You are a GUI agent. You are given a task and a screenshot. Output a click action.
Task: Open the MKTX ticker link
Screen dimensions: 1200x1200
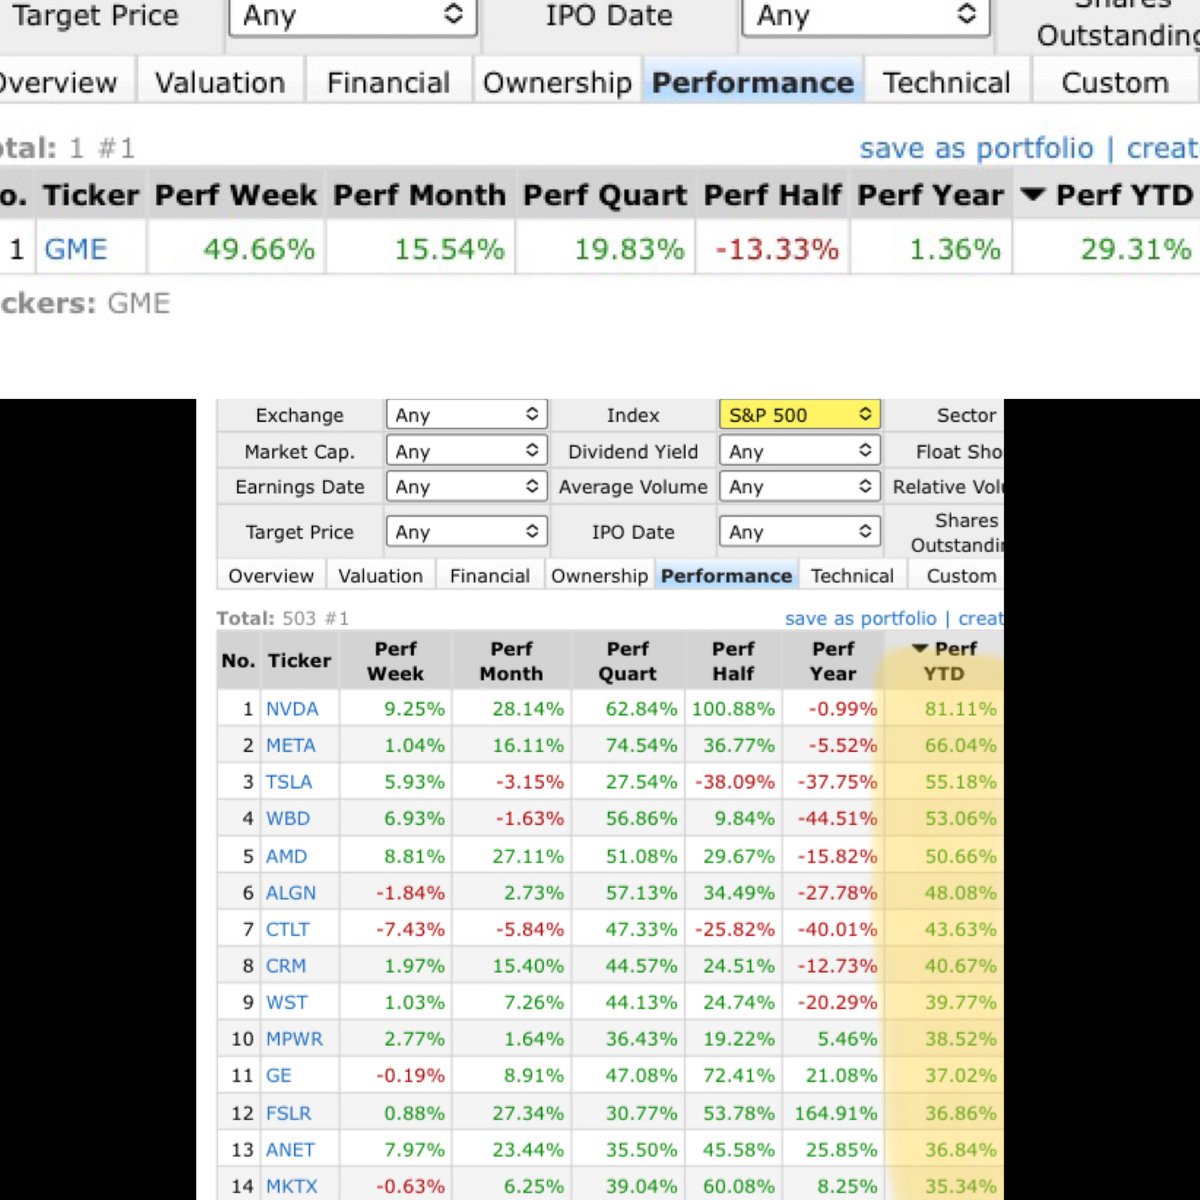click(x=291, y=1186)
